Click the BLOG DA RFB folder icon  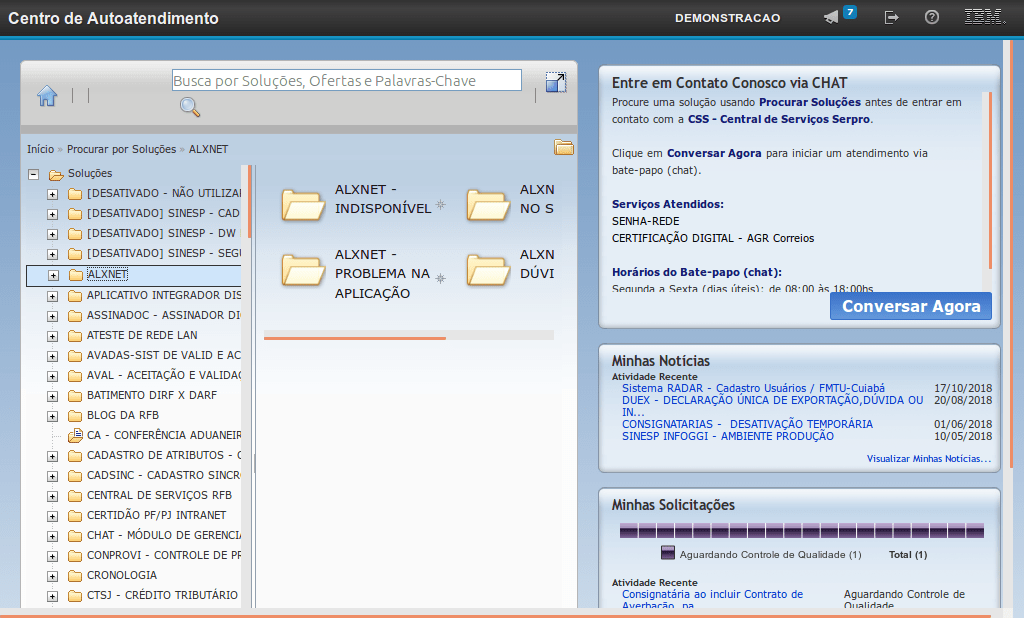tap(75, 415)
